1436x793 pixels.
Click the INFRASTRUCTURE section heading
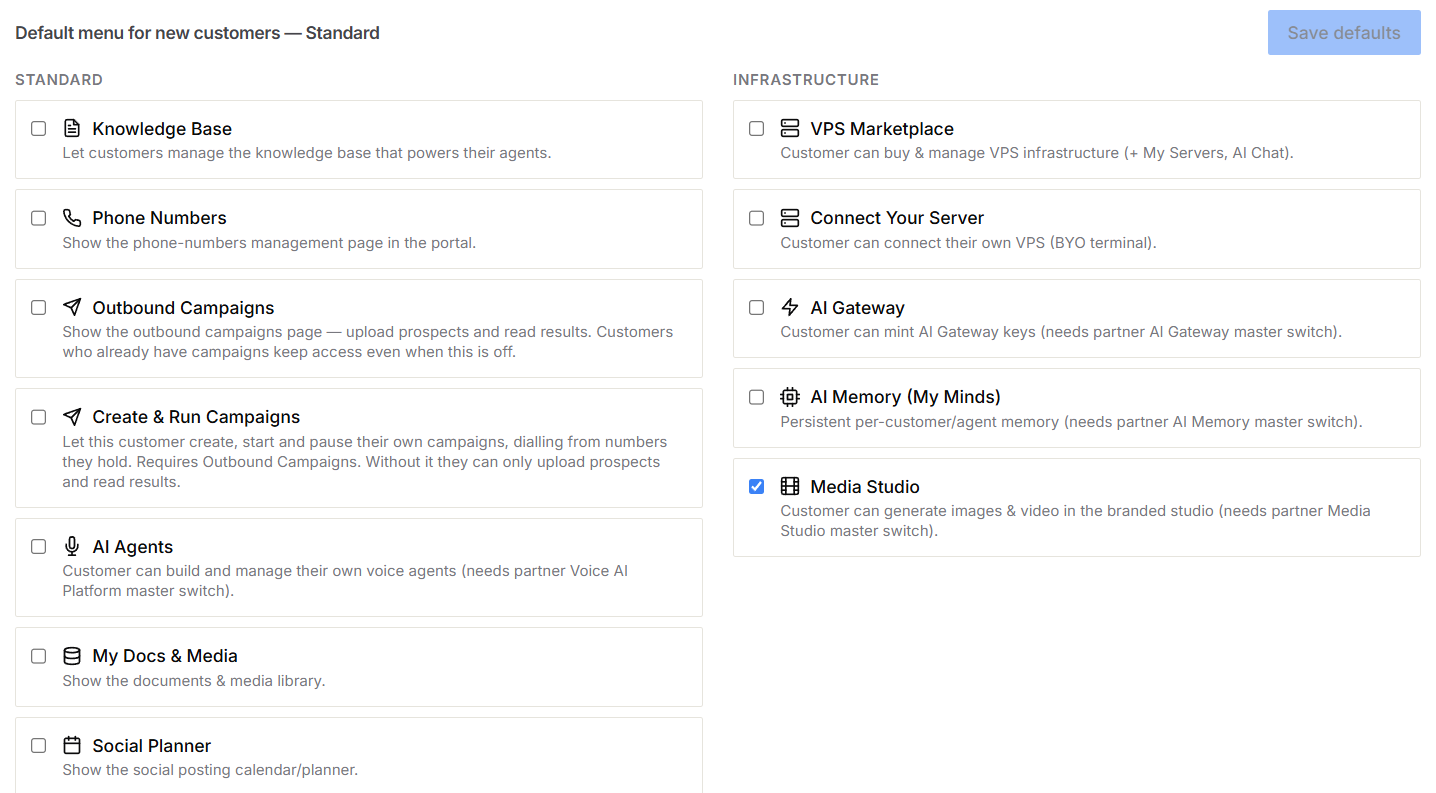[x=806, y=80]
